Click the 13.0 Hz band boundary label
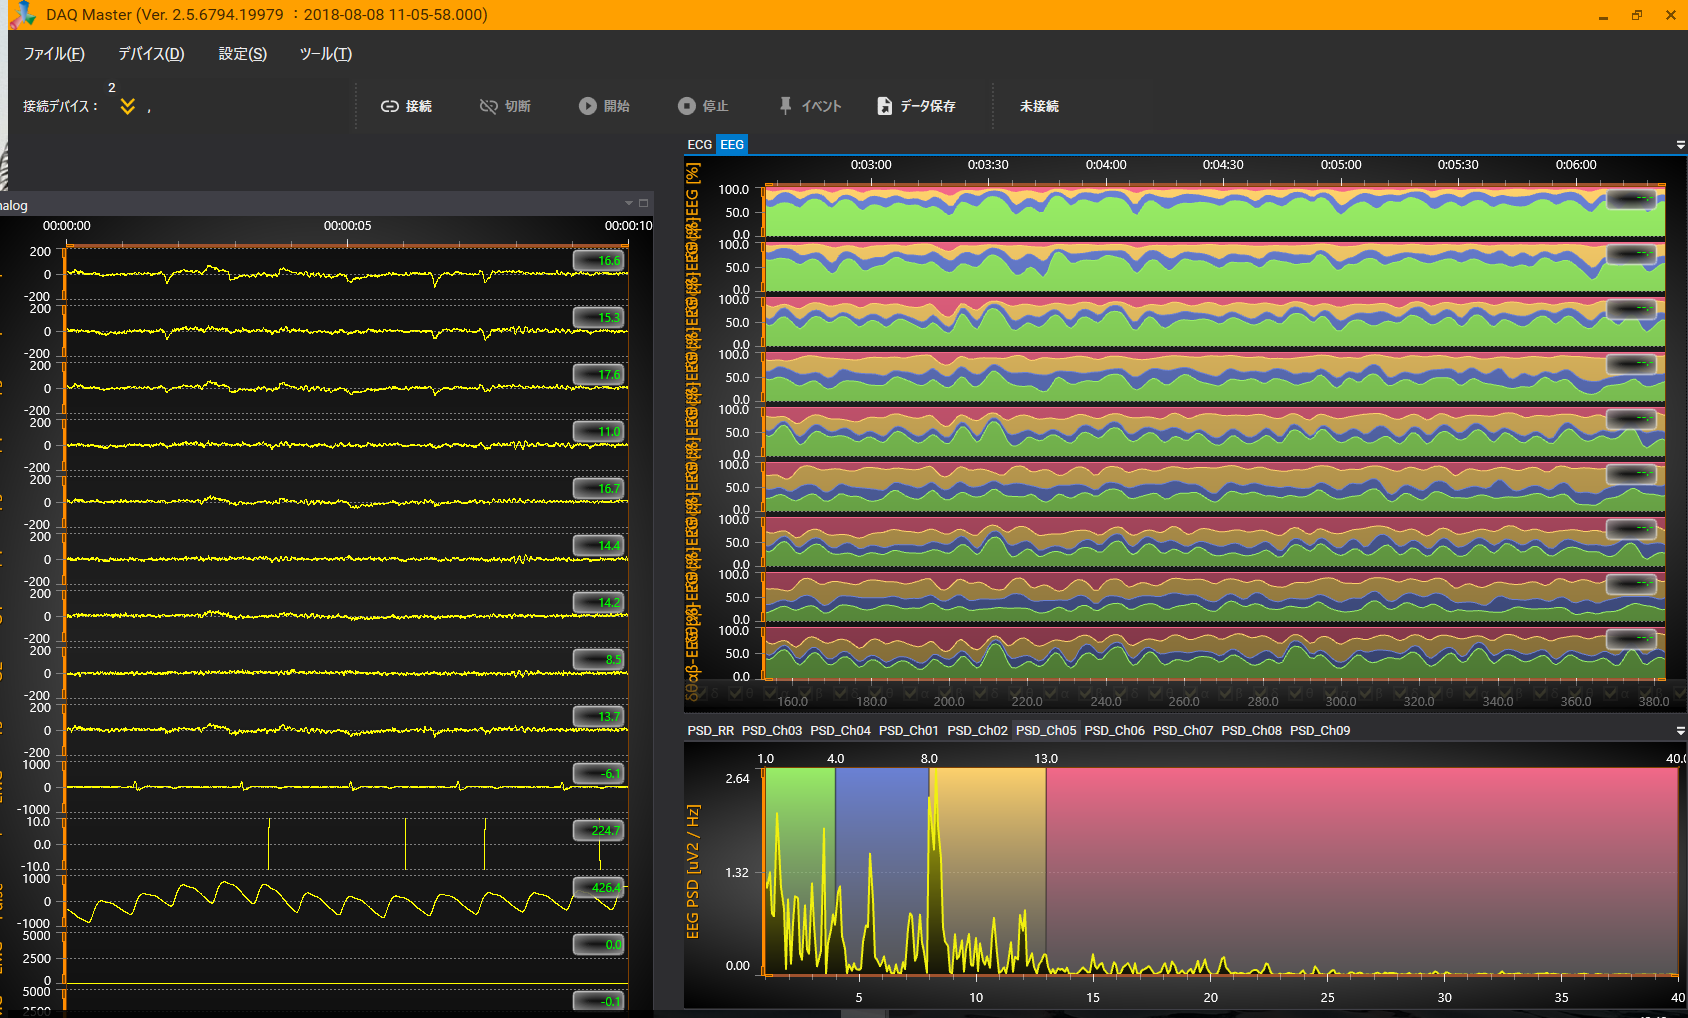Image resolution: width=1688 pixels, height=1018 pixels. [x=1046, y=759]
